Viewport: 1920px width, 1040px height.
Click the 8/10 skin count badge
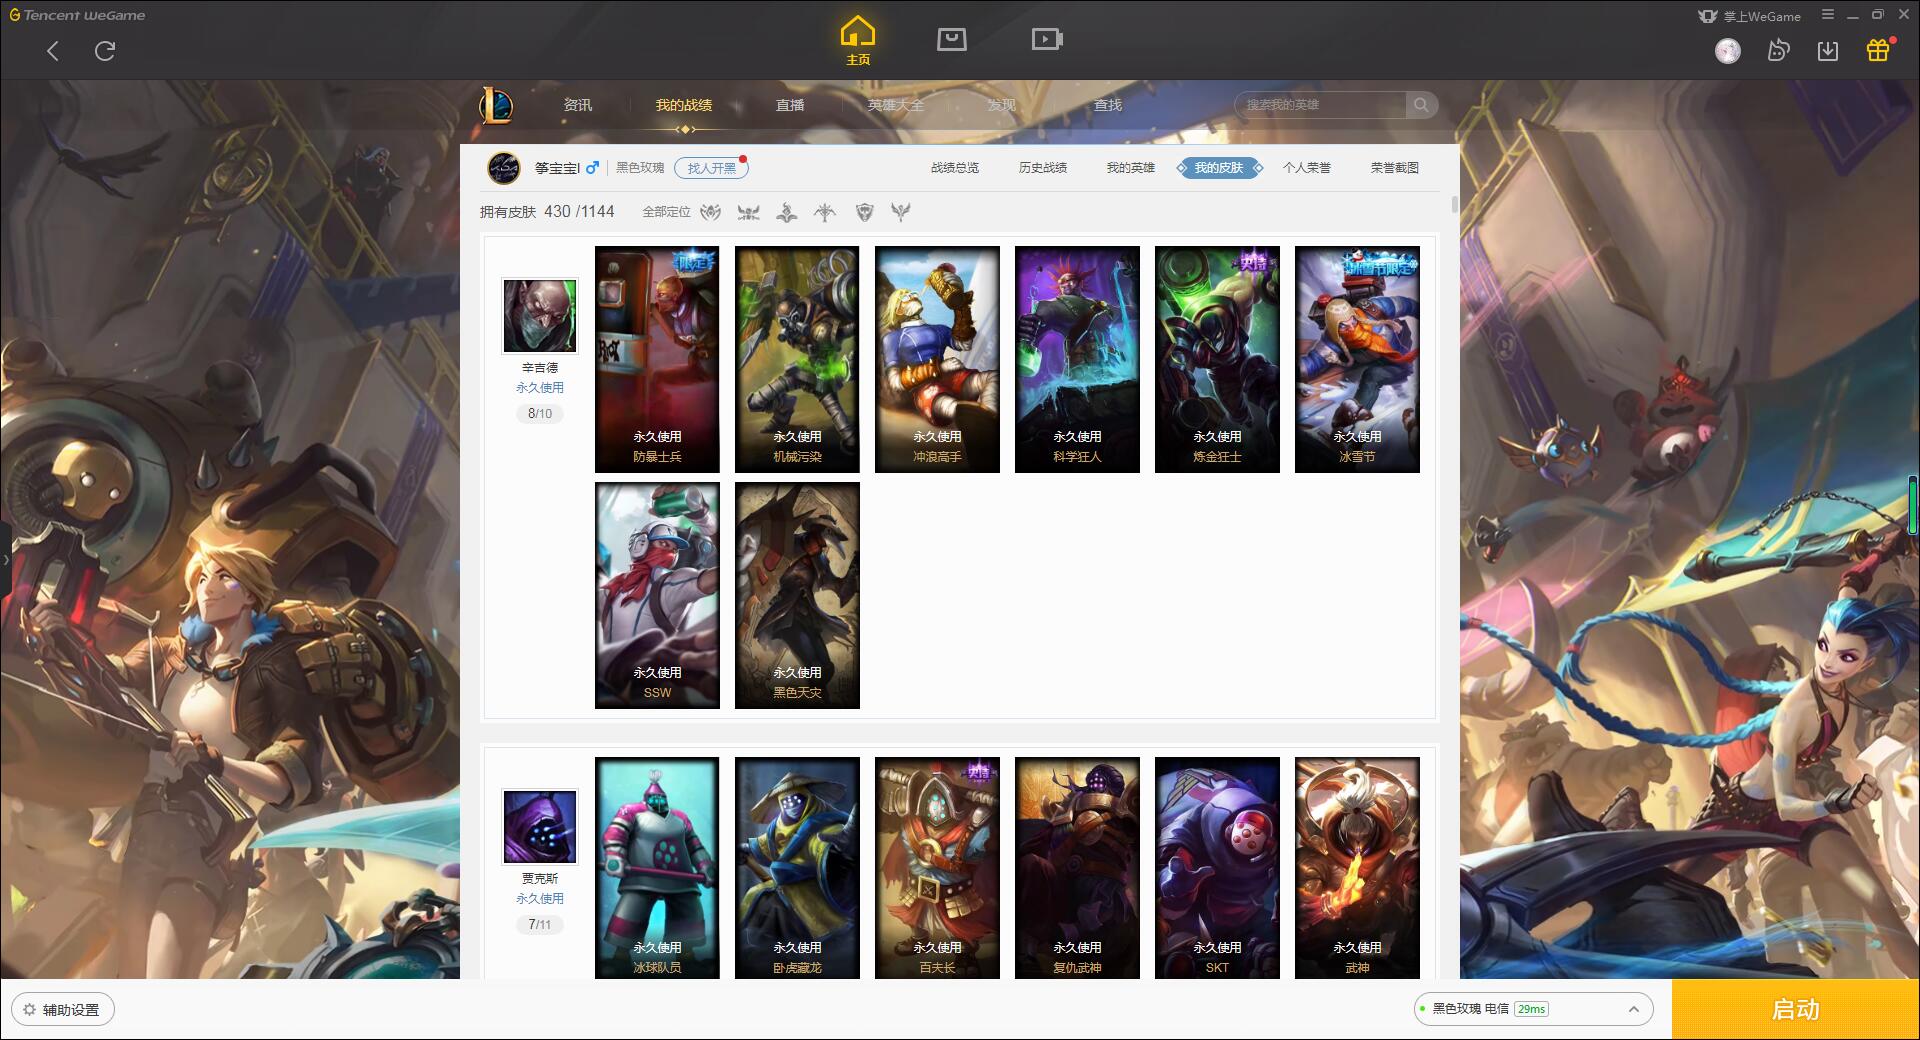pyautogui.click(x=540, y=413)
